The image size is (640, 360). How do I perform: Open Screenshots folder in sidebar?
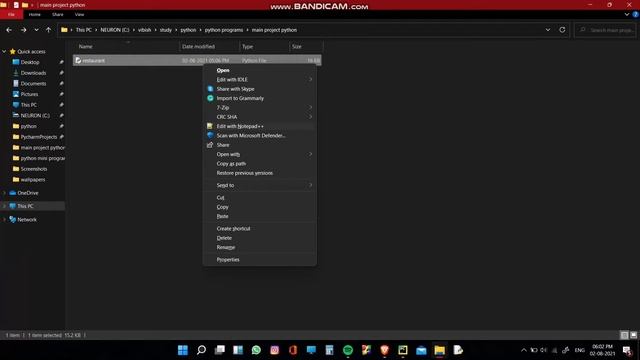pos(33,169)
